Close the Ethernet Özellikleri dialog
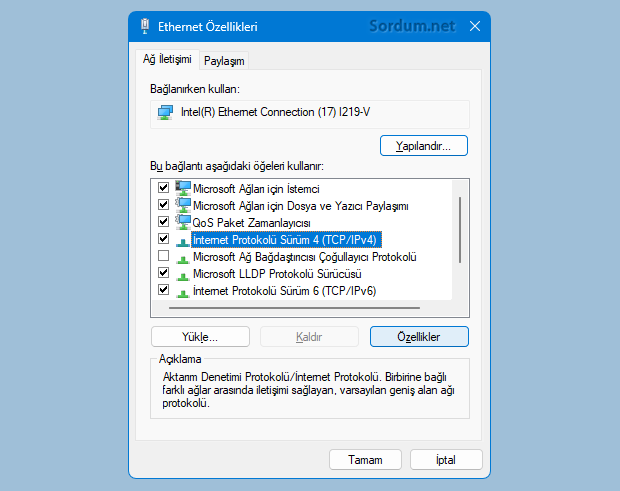This screenshot has width=620, height=491. coord(475,26)
